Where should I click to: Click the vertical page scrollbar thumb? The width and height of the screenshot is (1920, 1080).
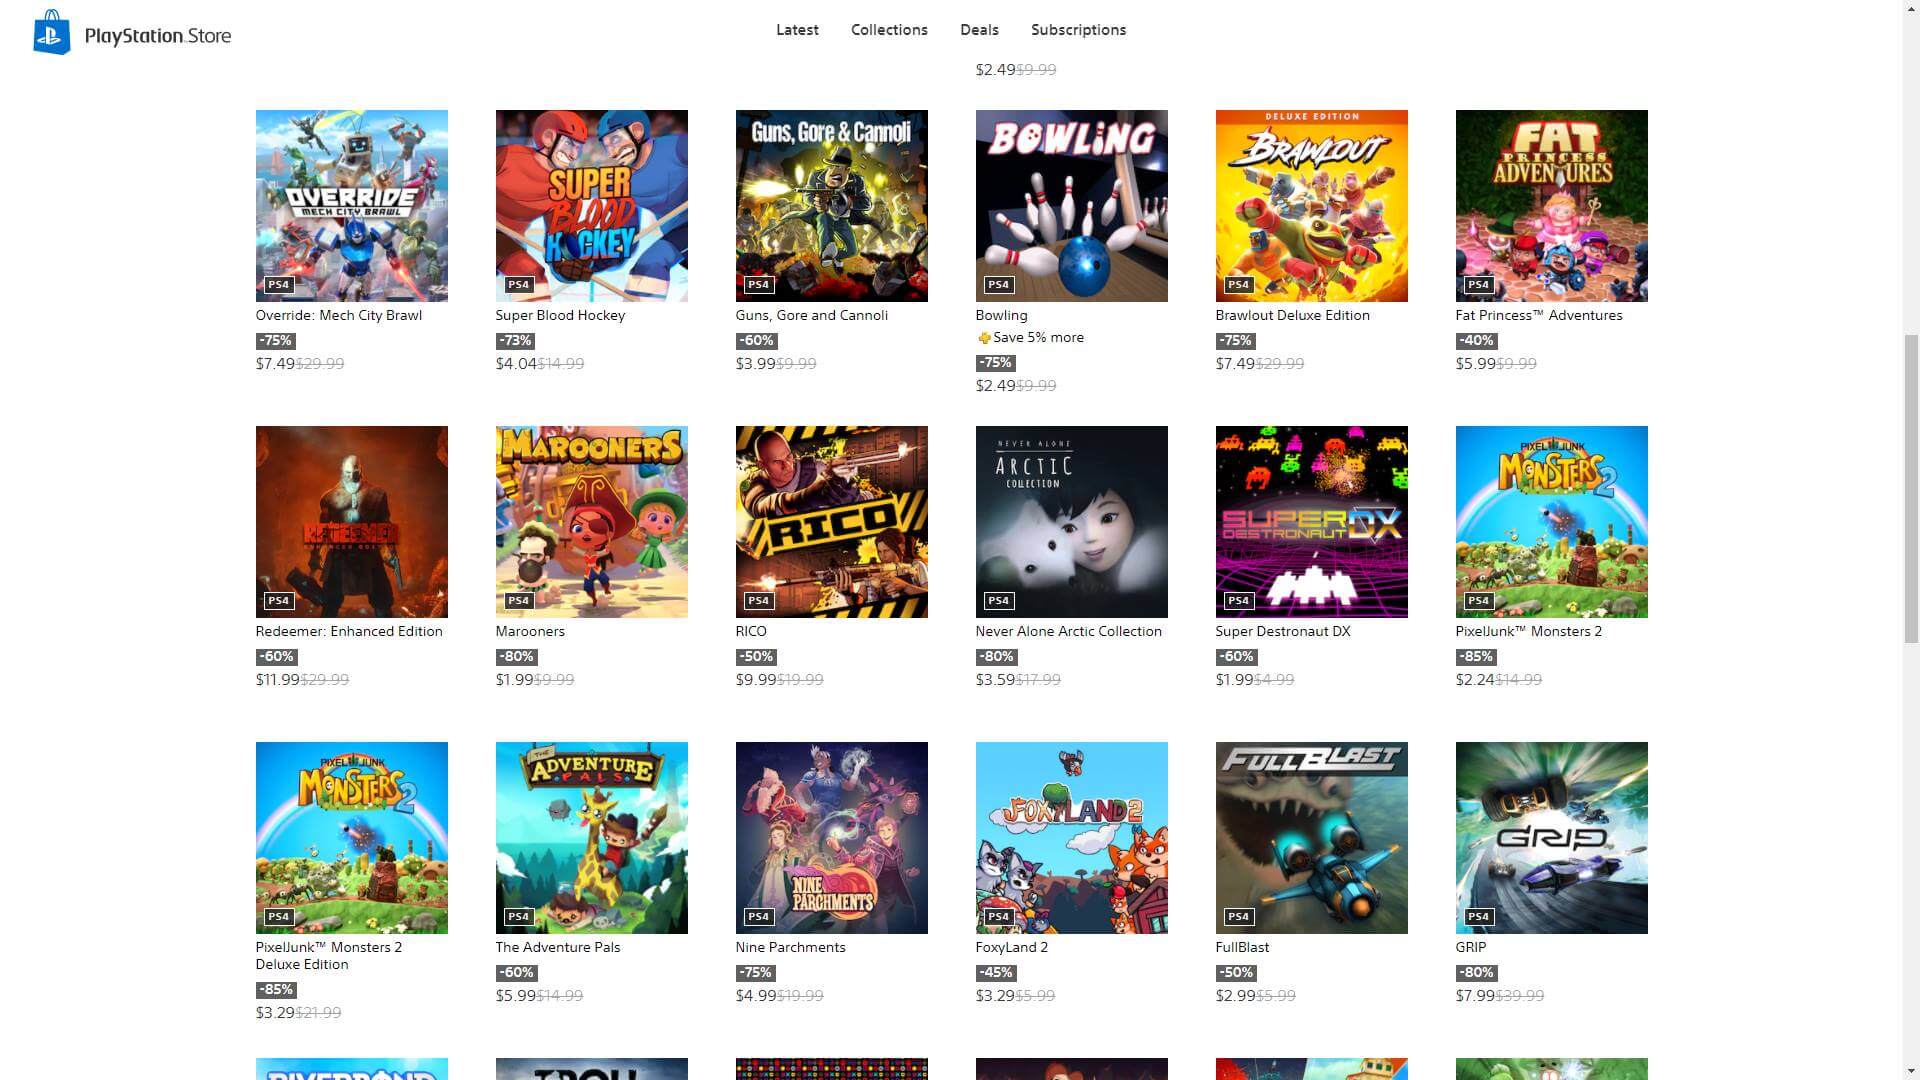pos(1910,489)
